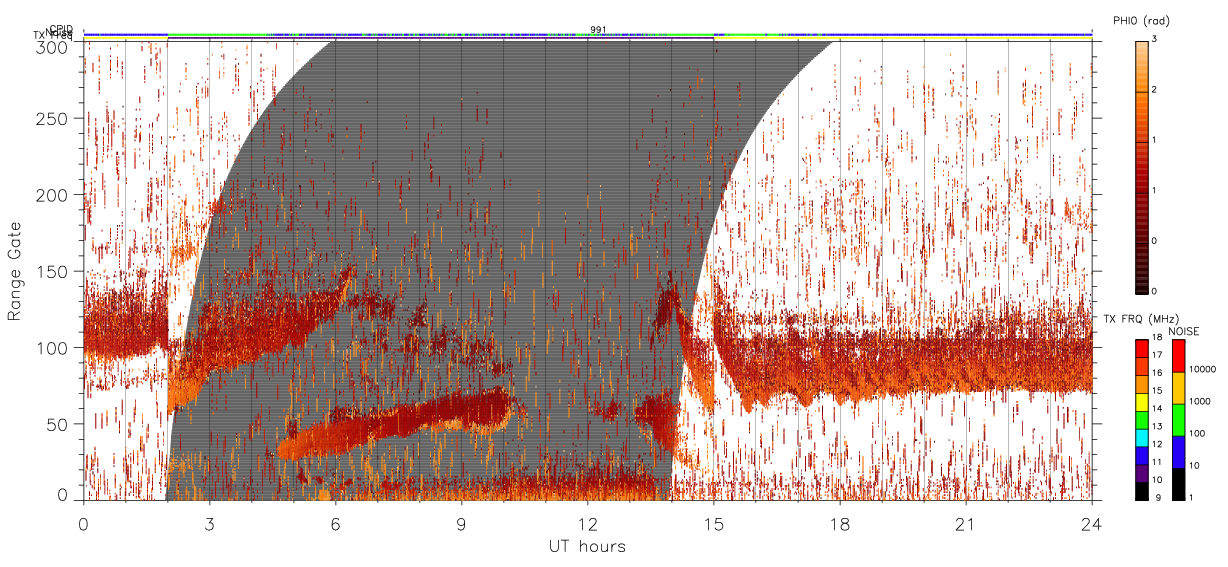Screen dimensions: 1228x567
Task: Click the '2' tick on PHI0 scale
Action: tap(1154, 90)
